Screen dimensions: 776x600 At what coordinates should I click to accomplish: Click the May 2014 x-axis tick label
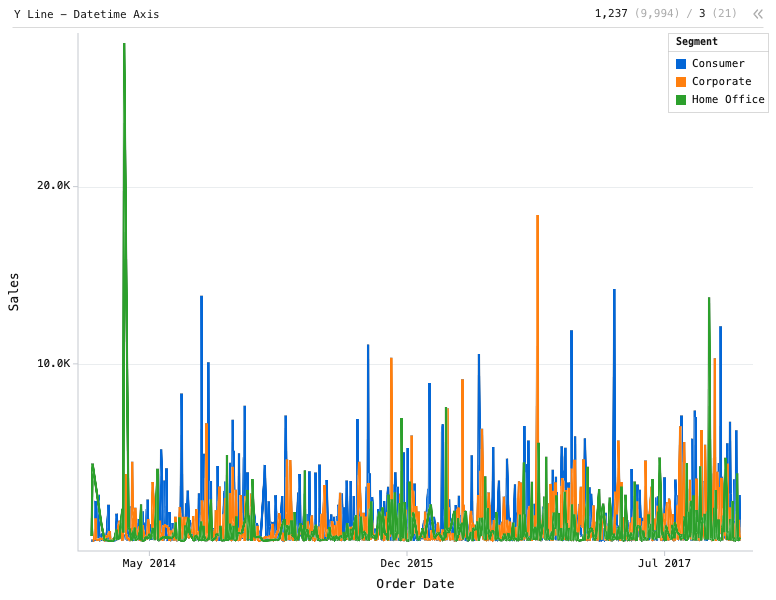click(149, 563)
